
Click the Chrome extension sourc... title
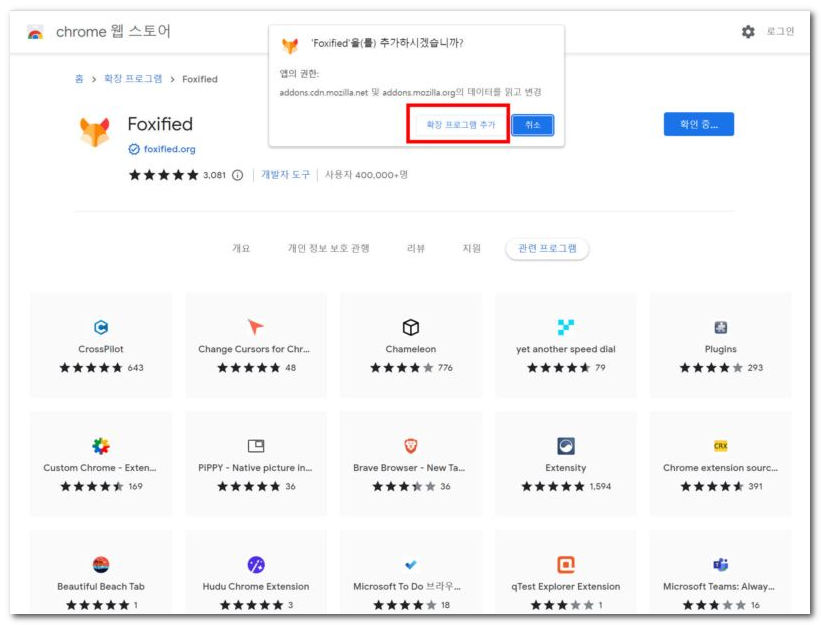[720, 468]
